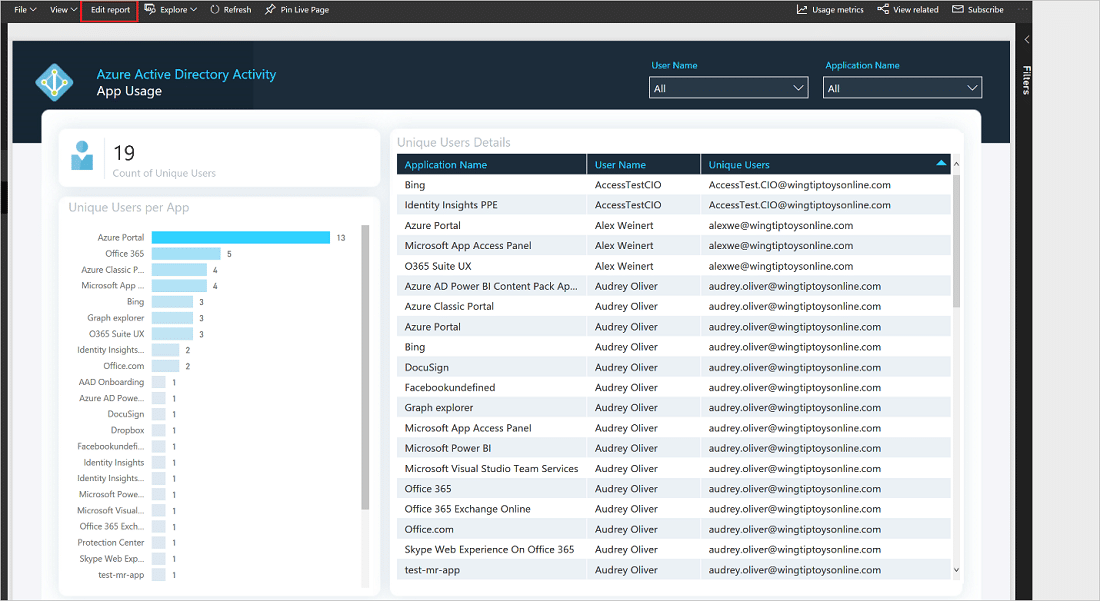The width and height of the screenshot is (1100, 601).
Task: Click the test-mr-app label in bar chart
Action: 121,575
